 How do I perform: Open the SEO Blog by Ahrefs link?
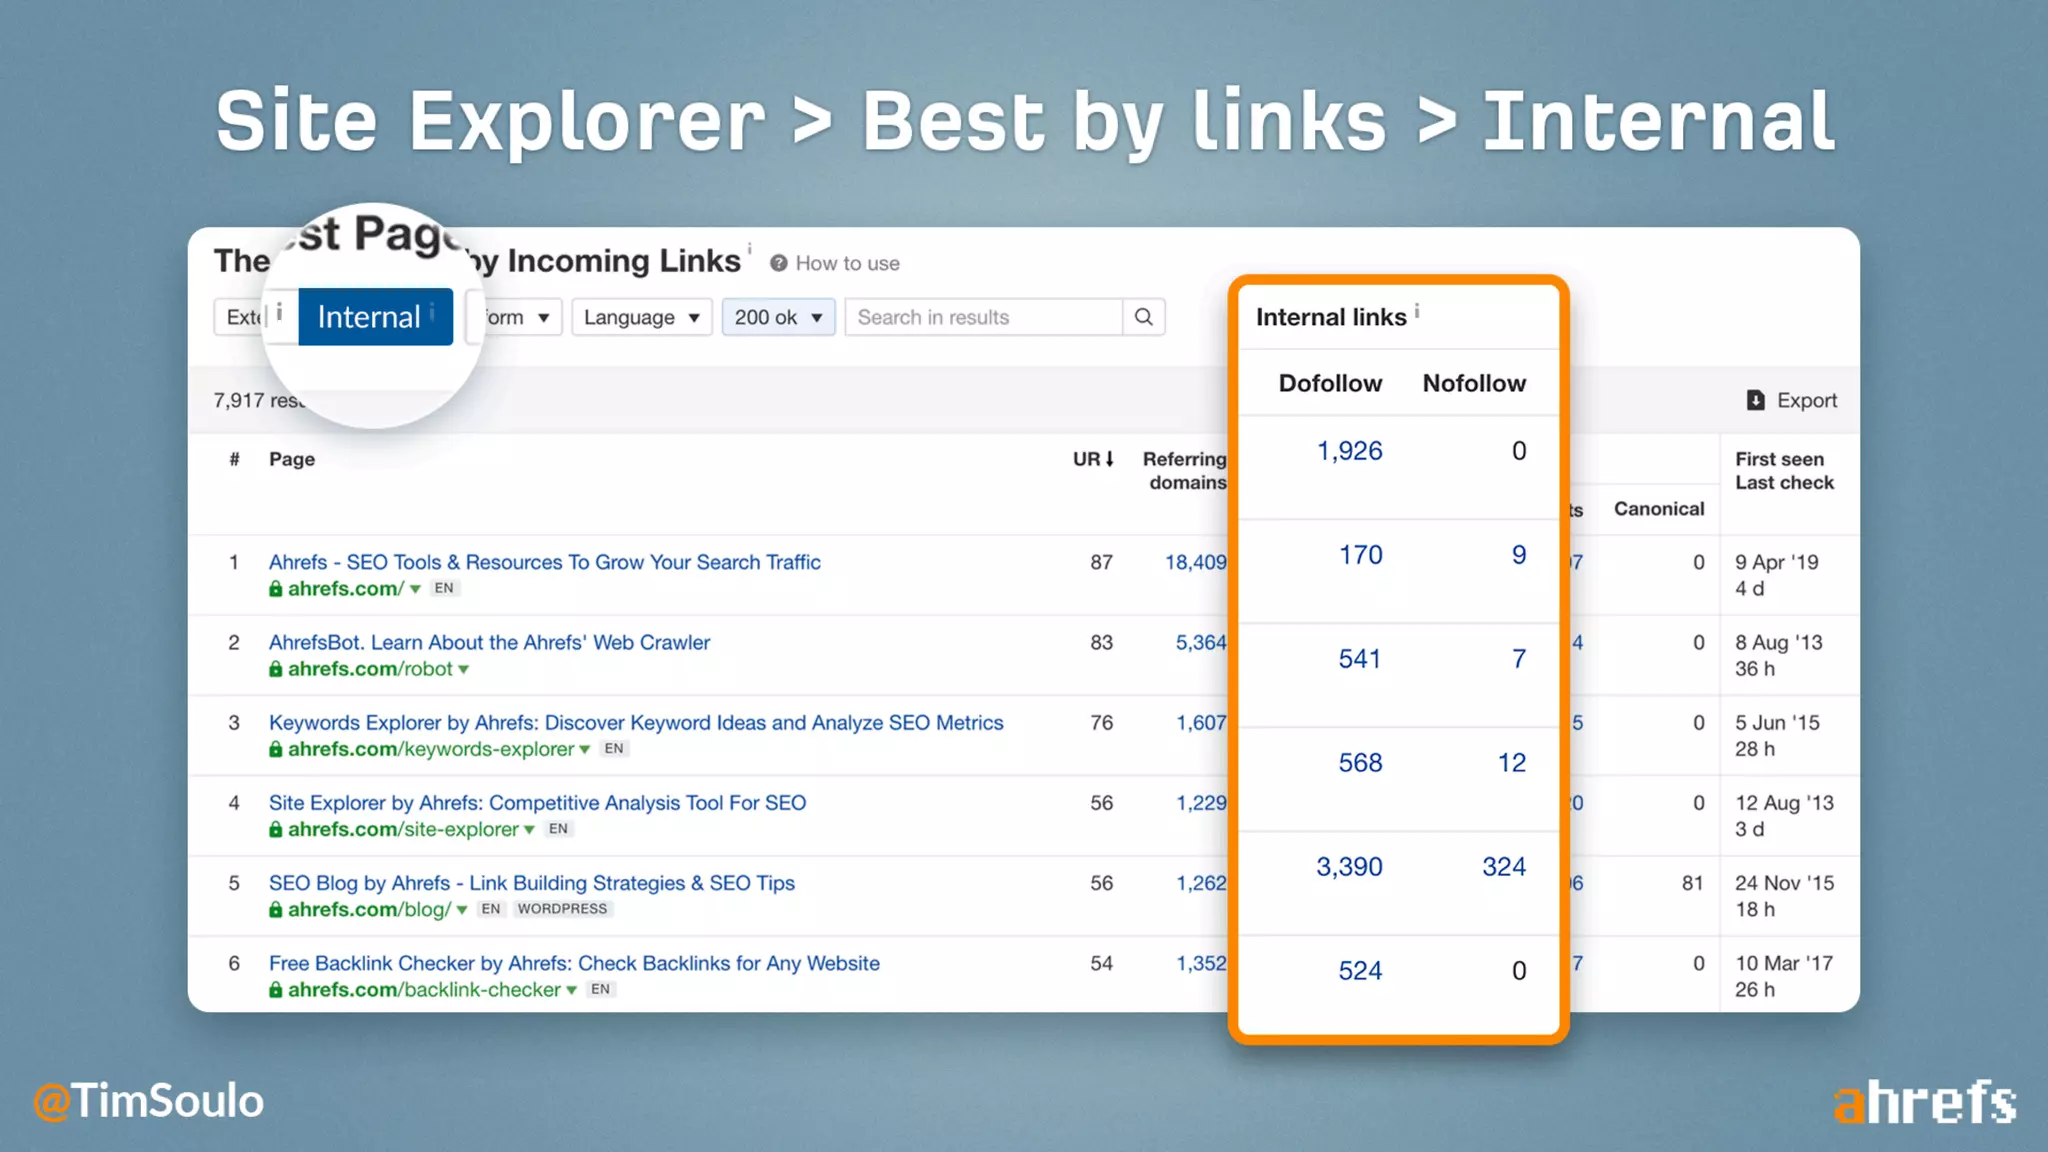531,883
